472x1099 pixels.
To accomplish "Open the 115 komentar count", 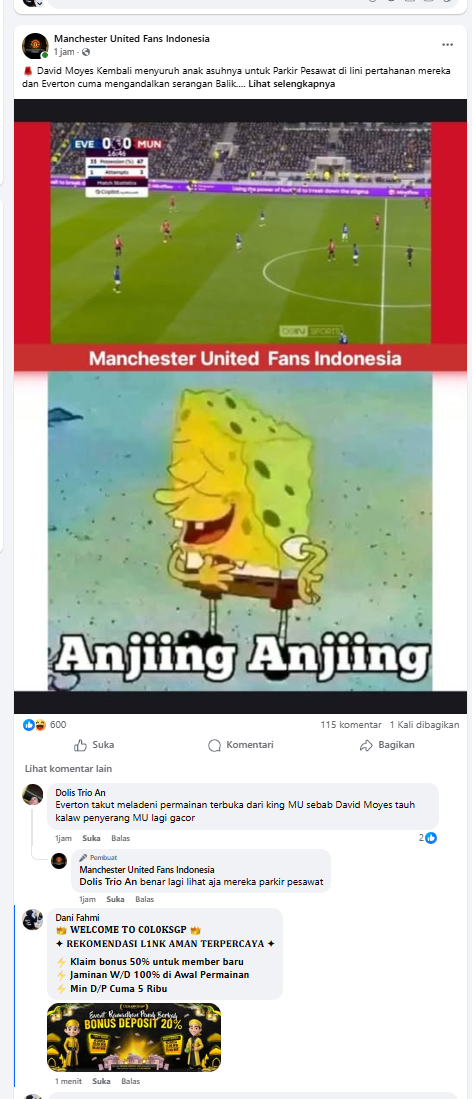I will click(351, 725).
